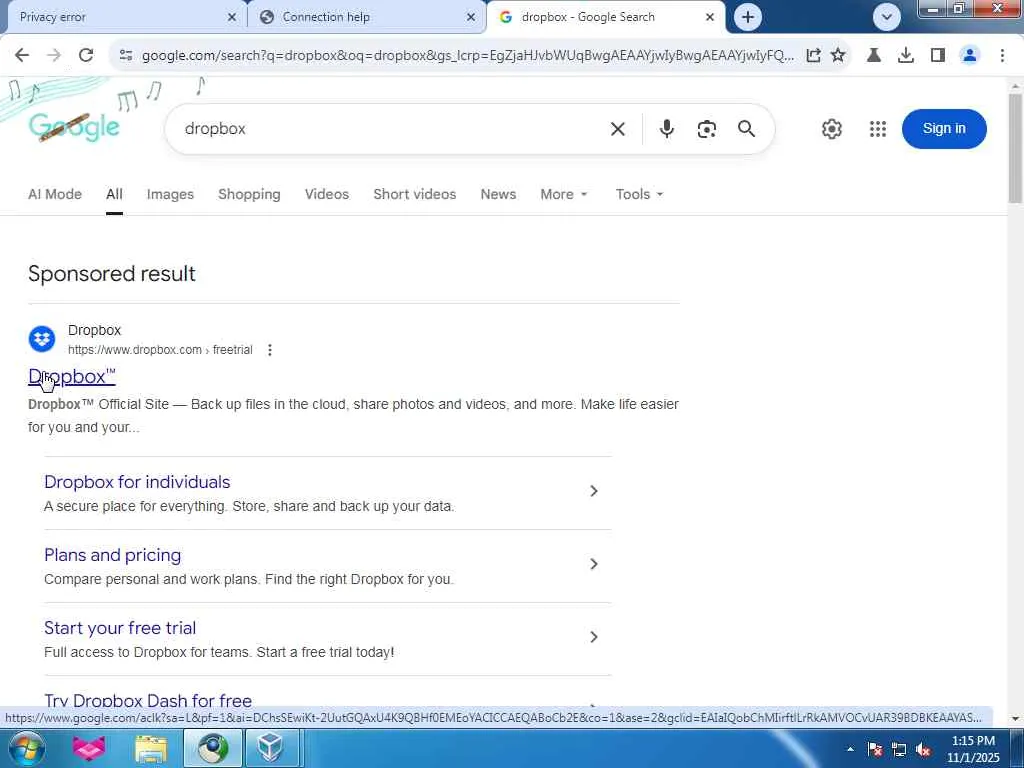Open Try Dropbox Dash for free link
This screenshot has height=768, width=1024.
pyautogui.click(x=148, y=700)
